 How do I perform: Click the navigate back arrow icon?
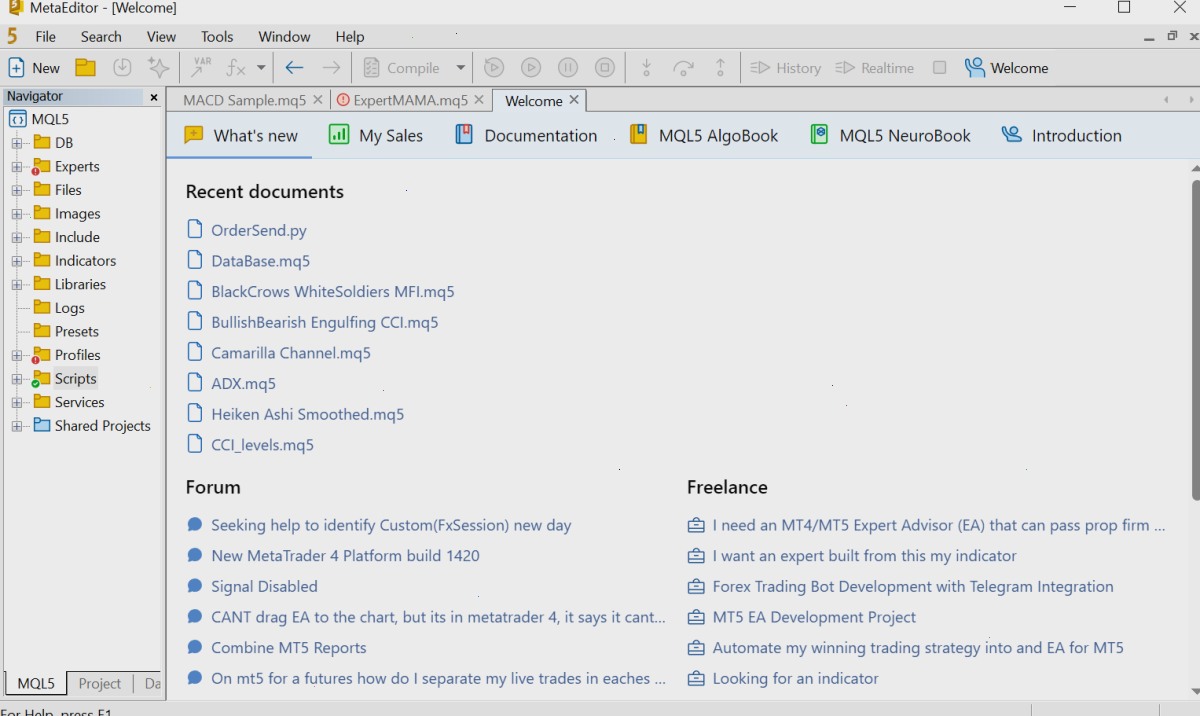click(294, 68)
